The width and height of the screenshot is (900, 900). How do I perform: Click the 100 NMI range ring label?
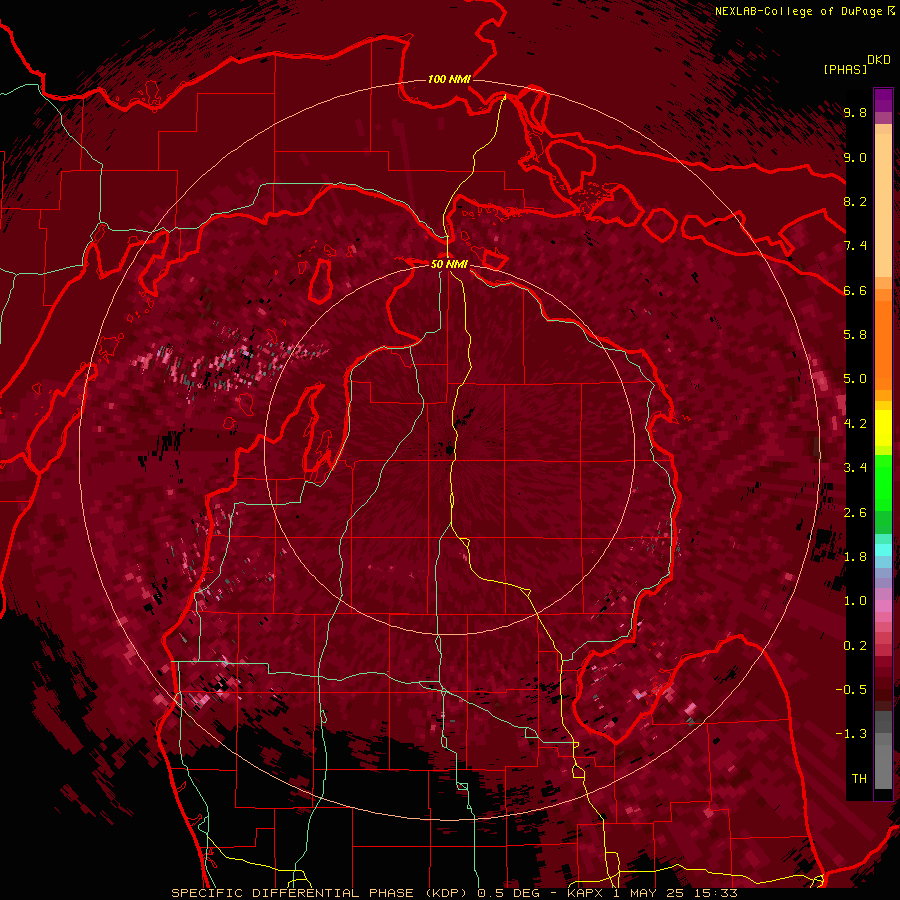click(x=449, y=79)
